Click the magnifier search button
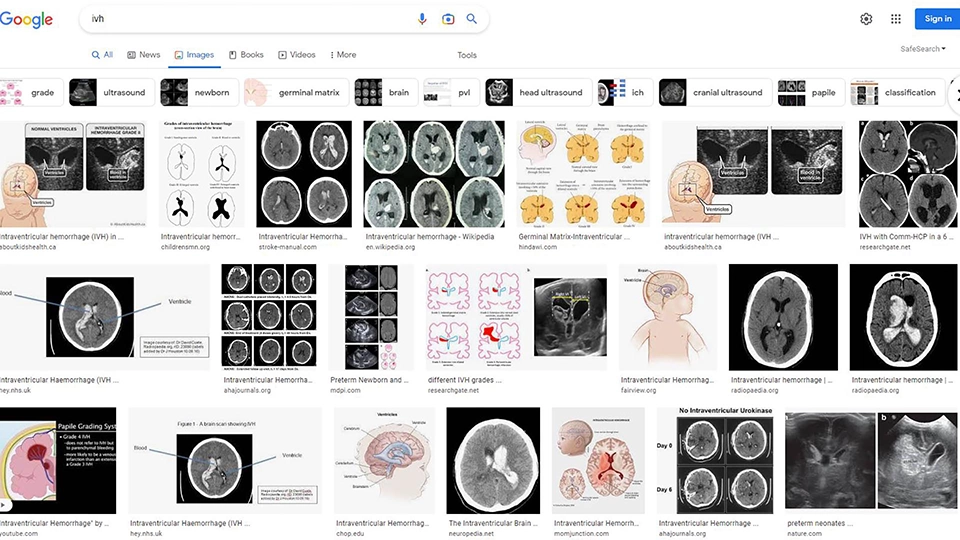 471,19
